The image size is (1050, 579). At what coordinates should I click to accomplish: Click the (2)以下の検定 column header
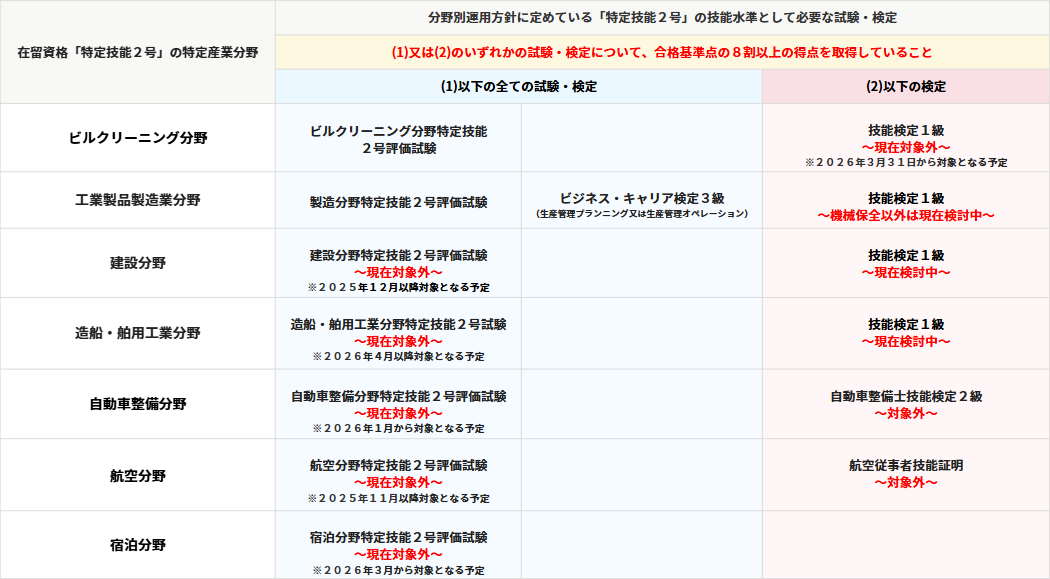[x=906, y=87]
